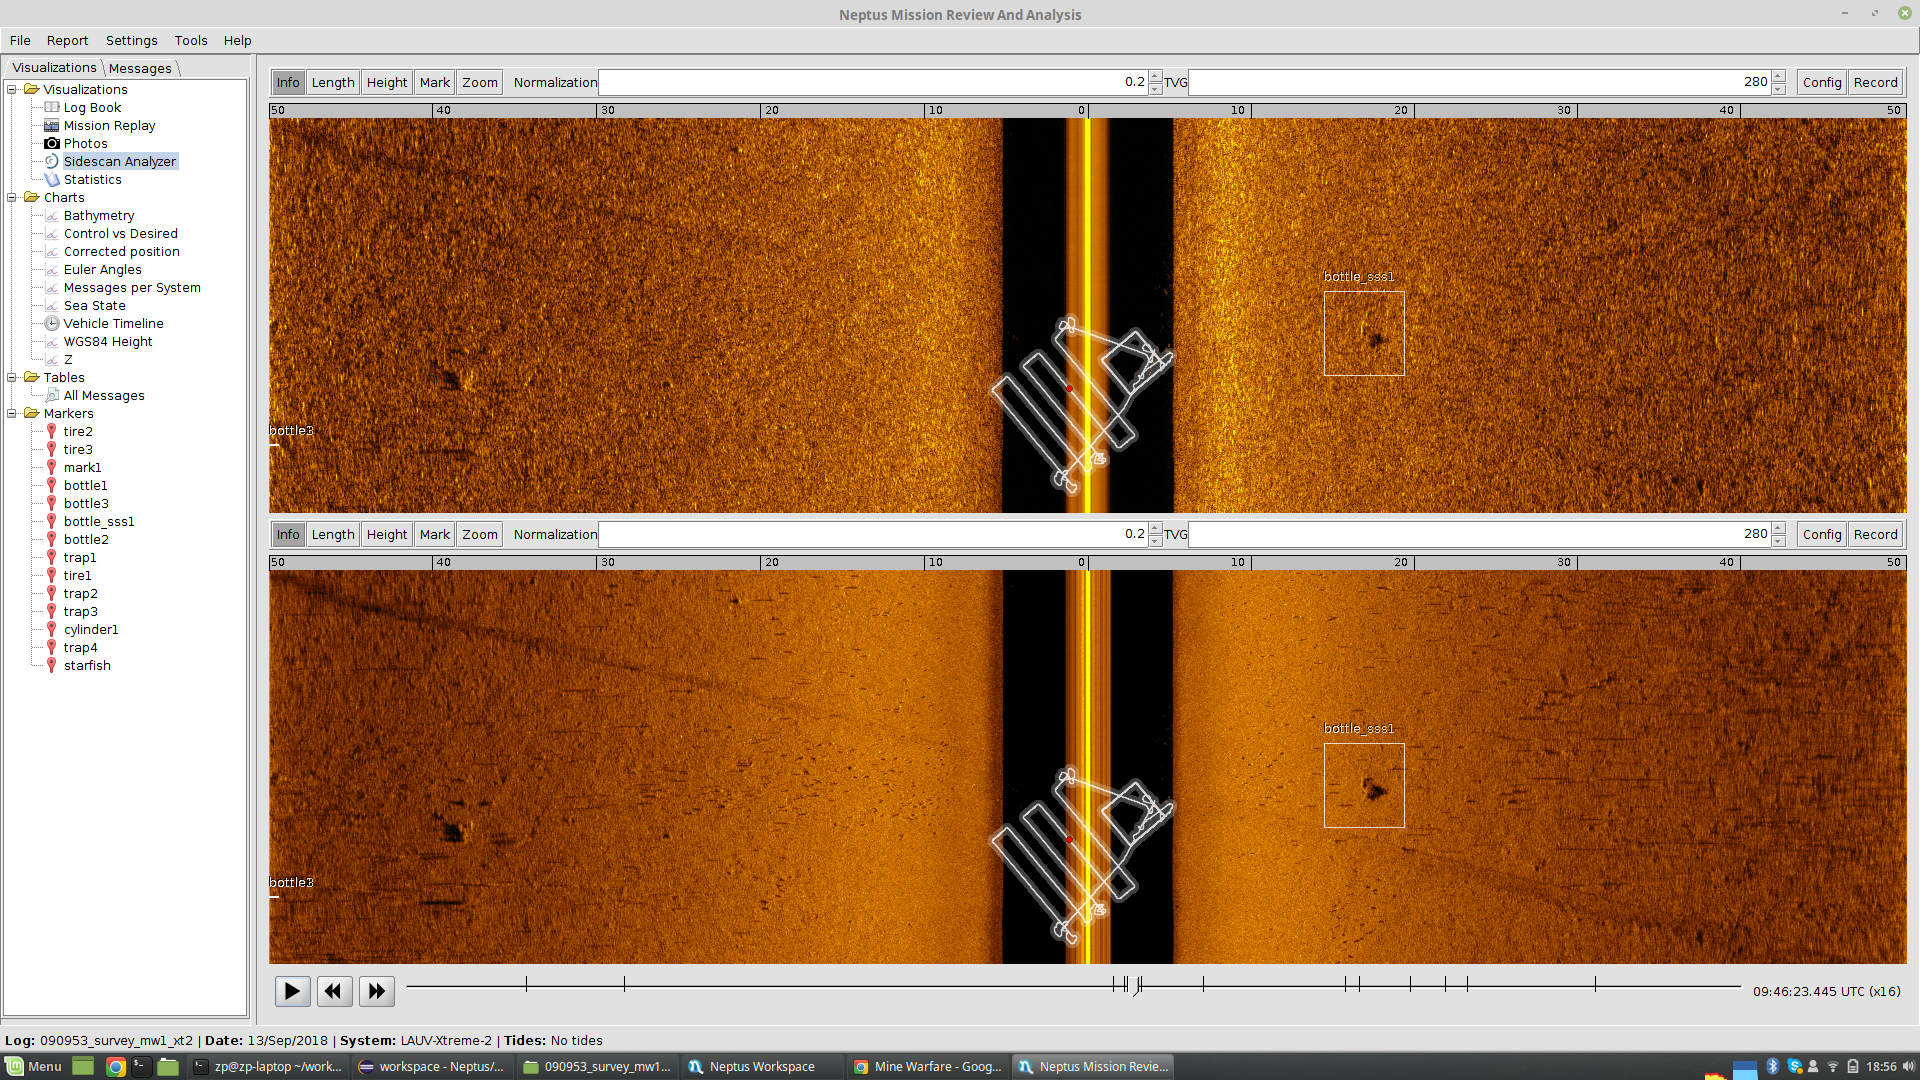Click the Vehicle Timeline clock icon
This screenshot has height=1080, width=1920.
pyautogui.click(x=52, y=323)
